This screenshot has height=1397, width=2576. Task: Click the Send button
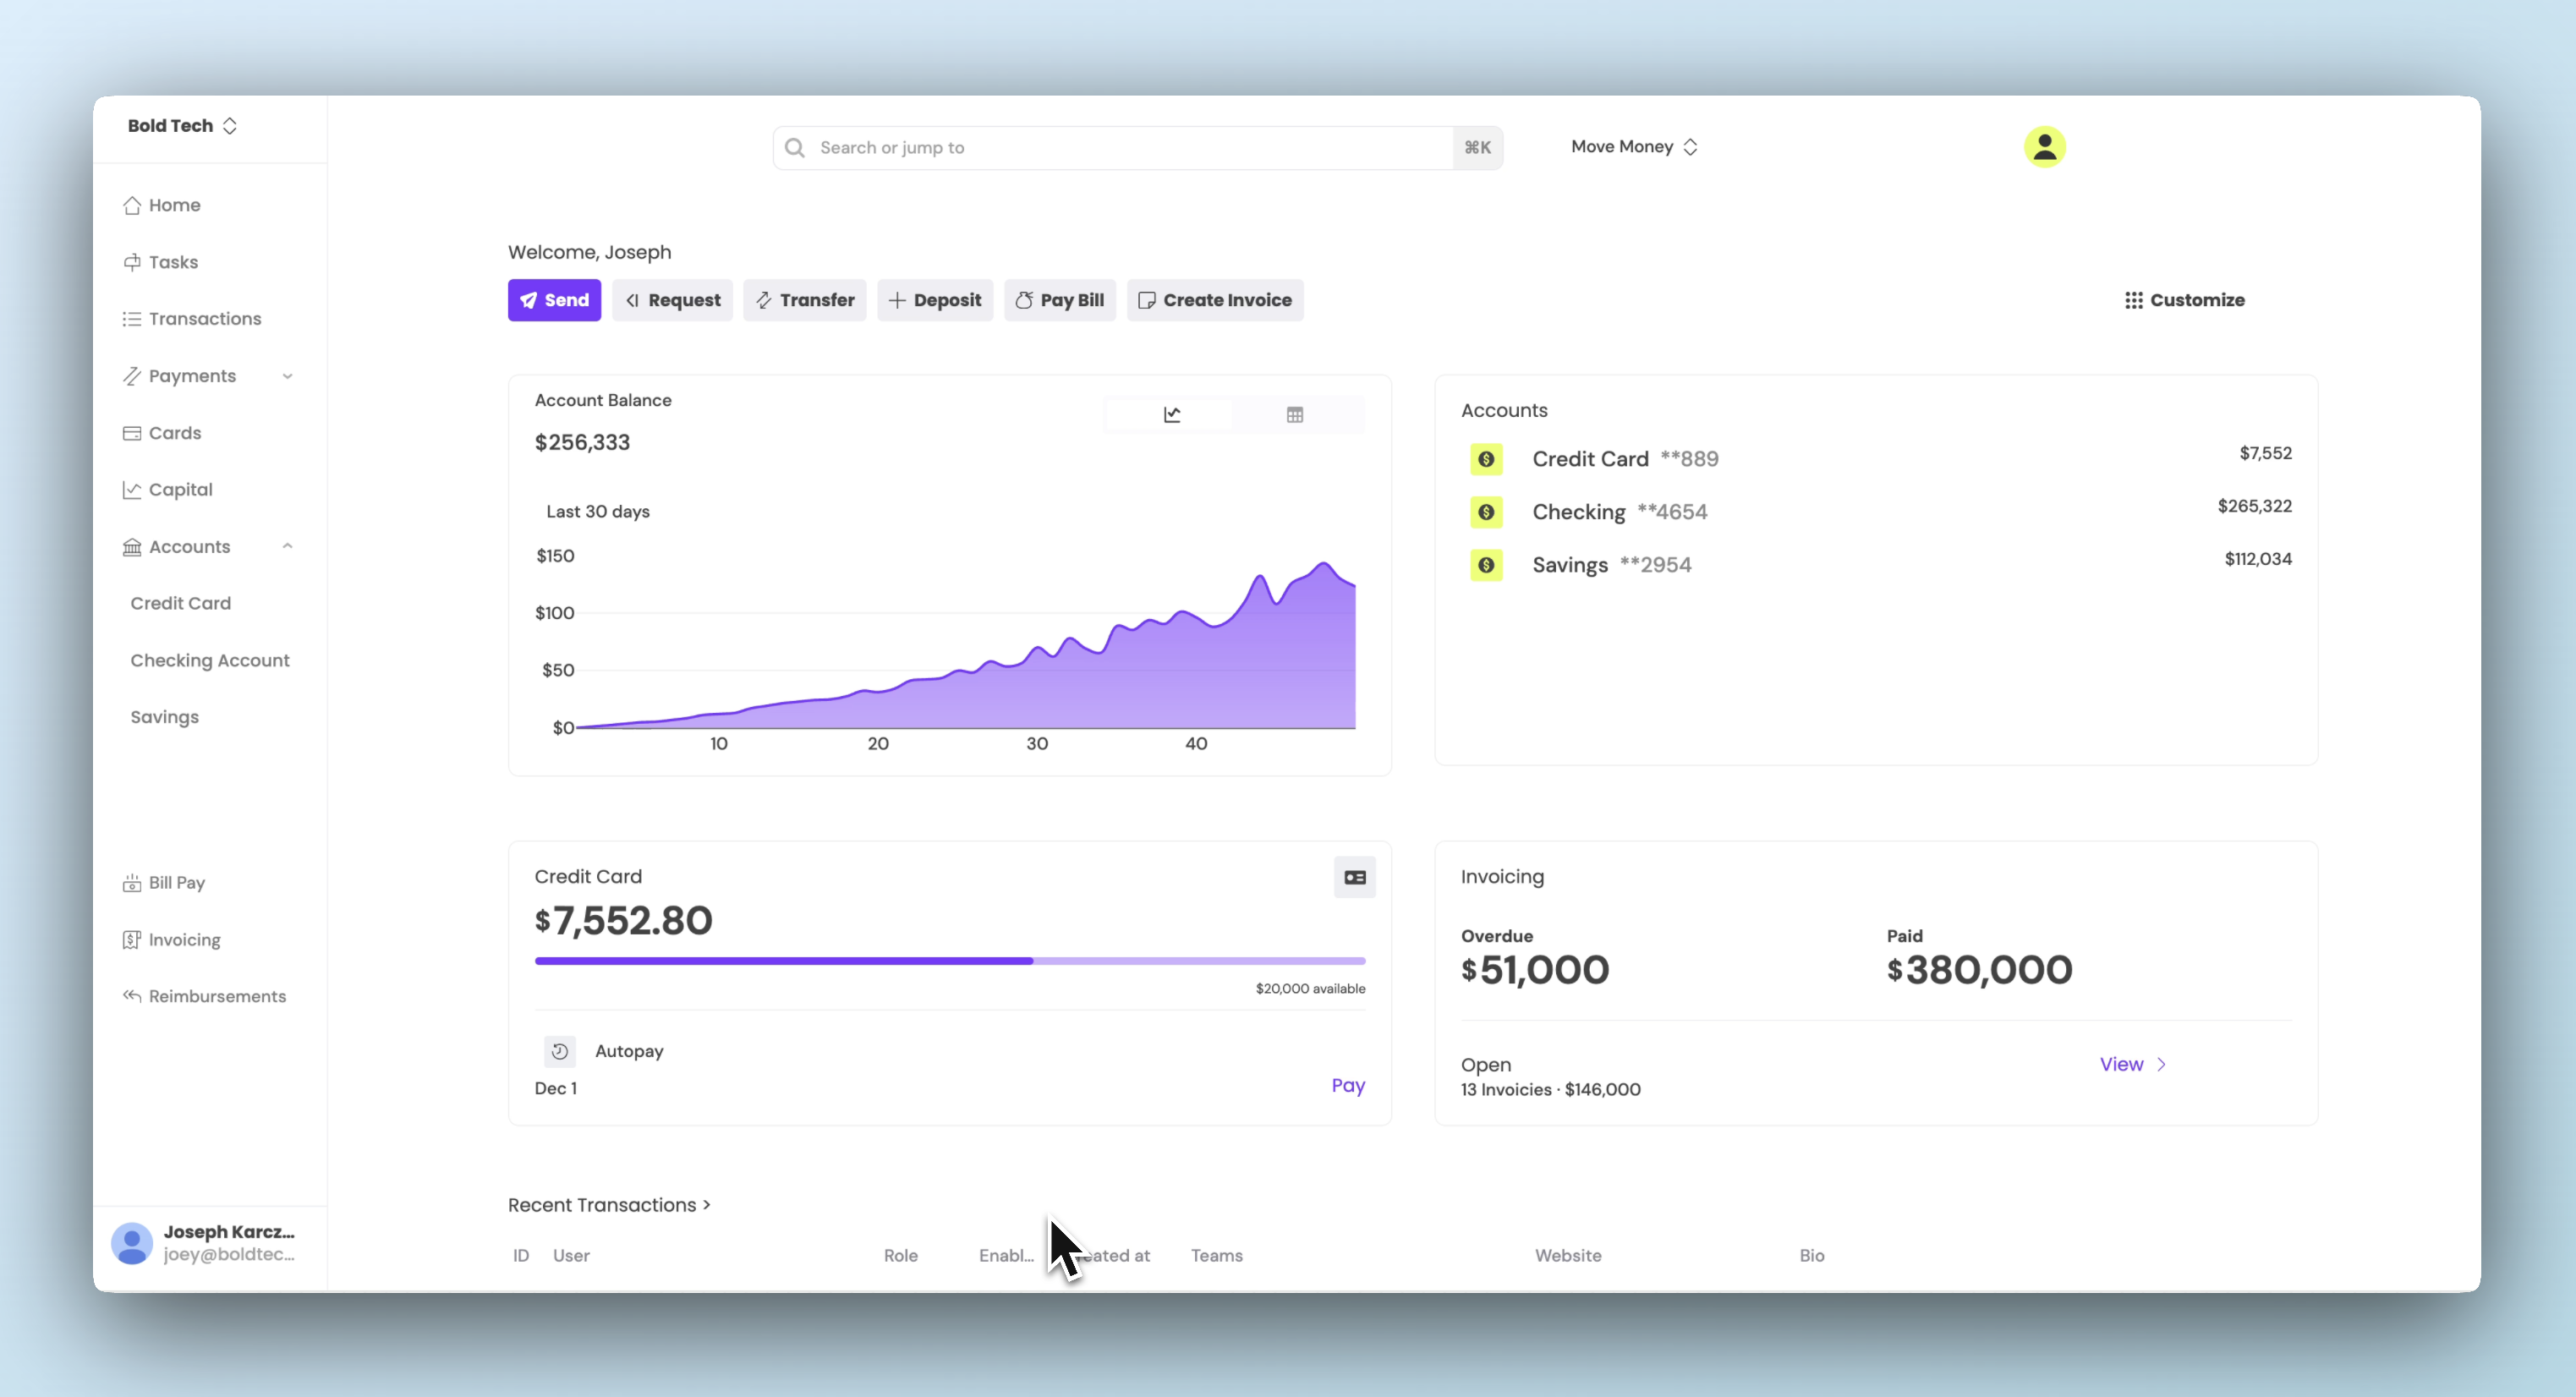(554, 300)
